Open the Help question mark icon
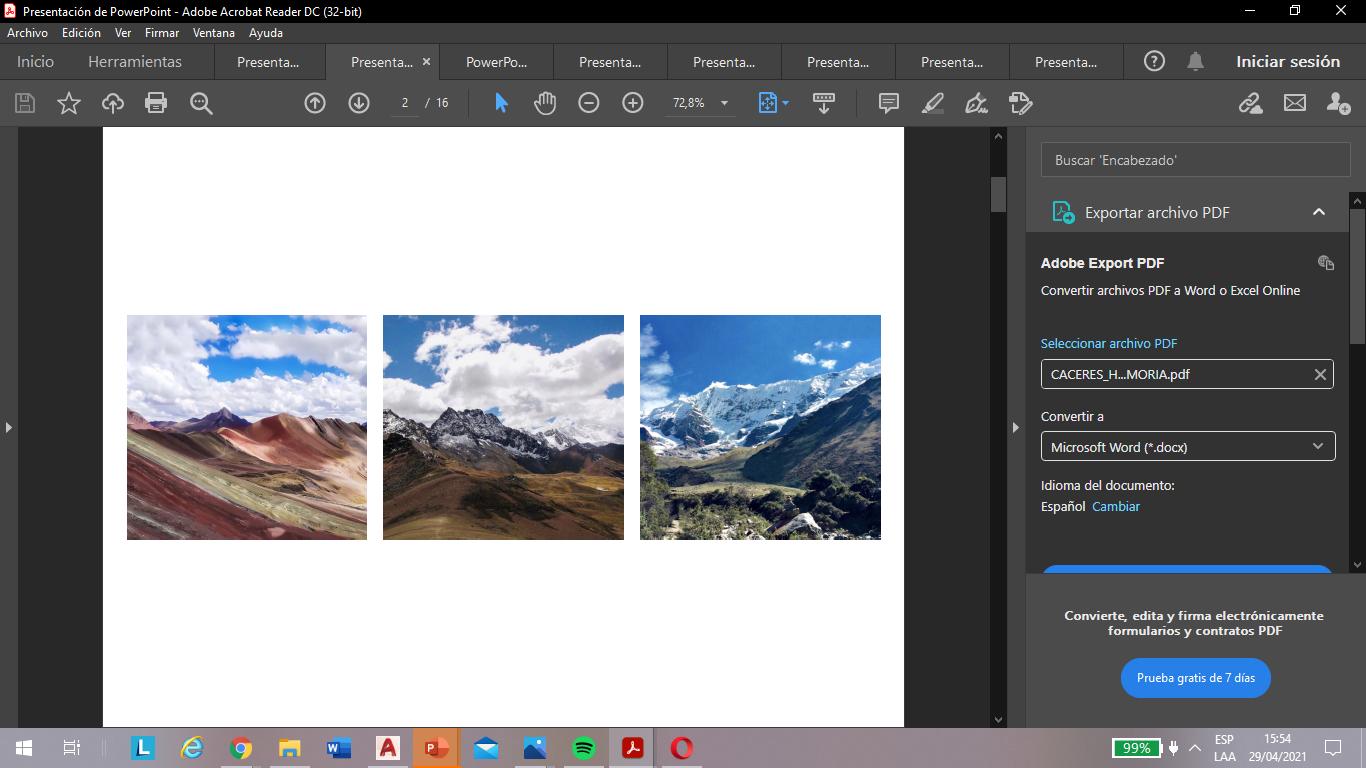 (x=1154, y=61)
